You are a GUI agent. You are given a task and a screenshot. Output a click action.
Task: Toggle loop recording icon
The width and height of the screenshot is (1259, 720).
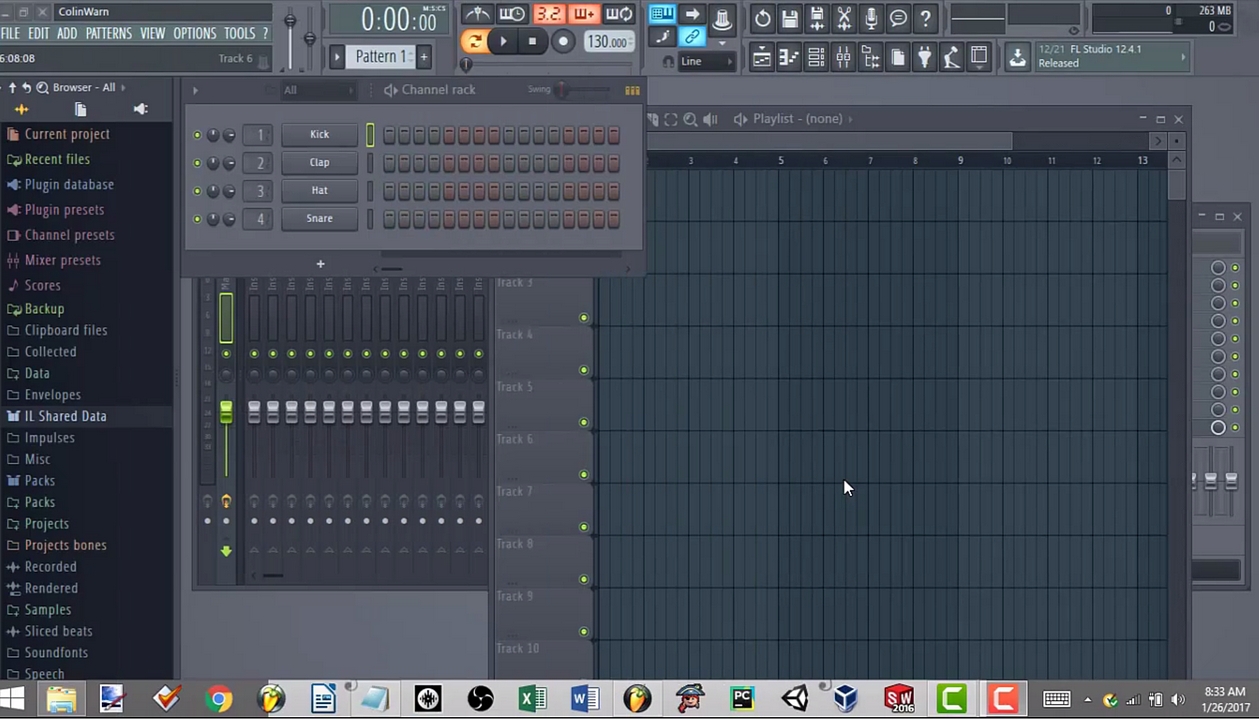(619, 14)
